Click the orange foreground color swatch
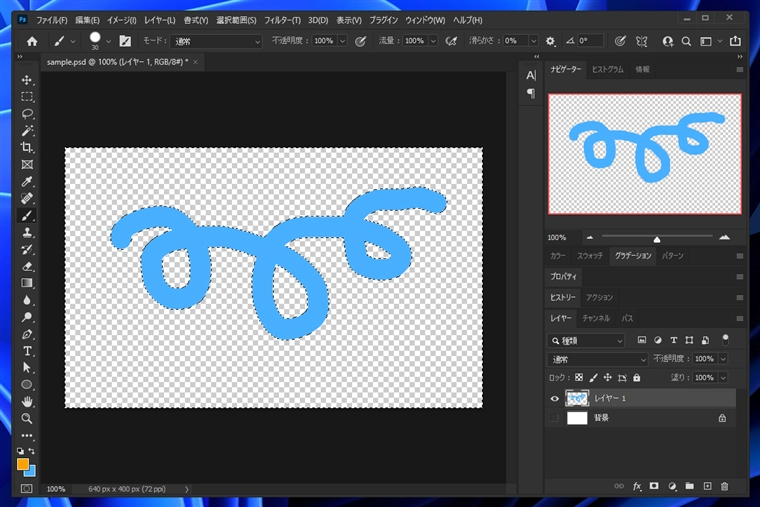Image resolution: width=760 pixels, height=507 pixels. click(x=23, y=464)
